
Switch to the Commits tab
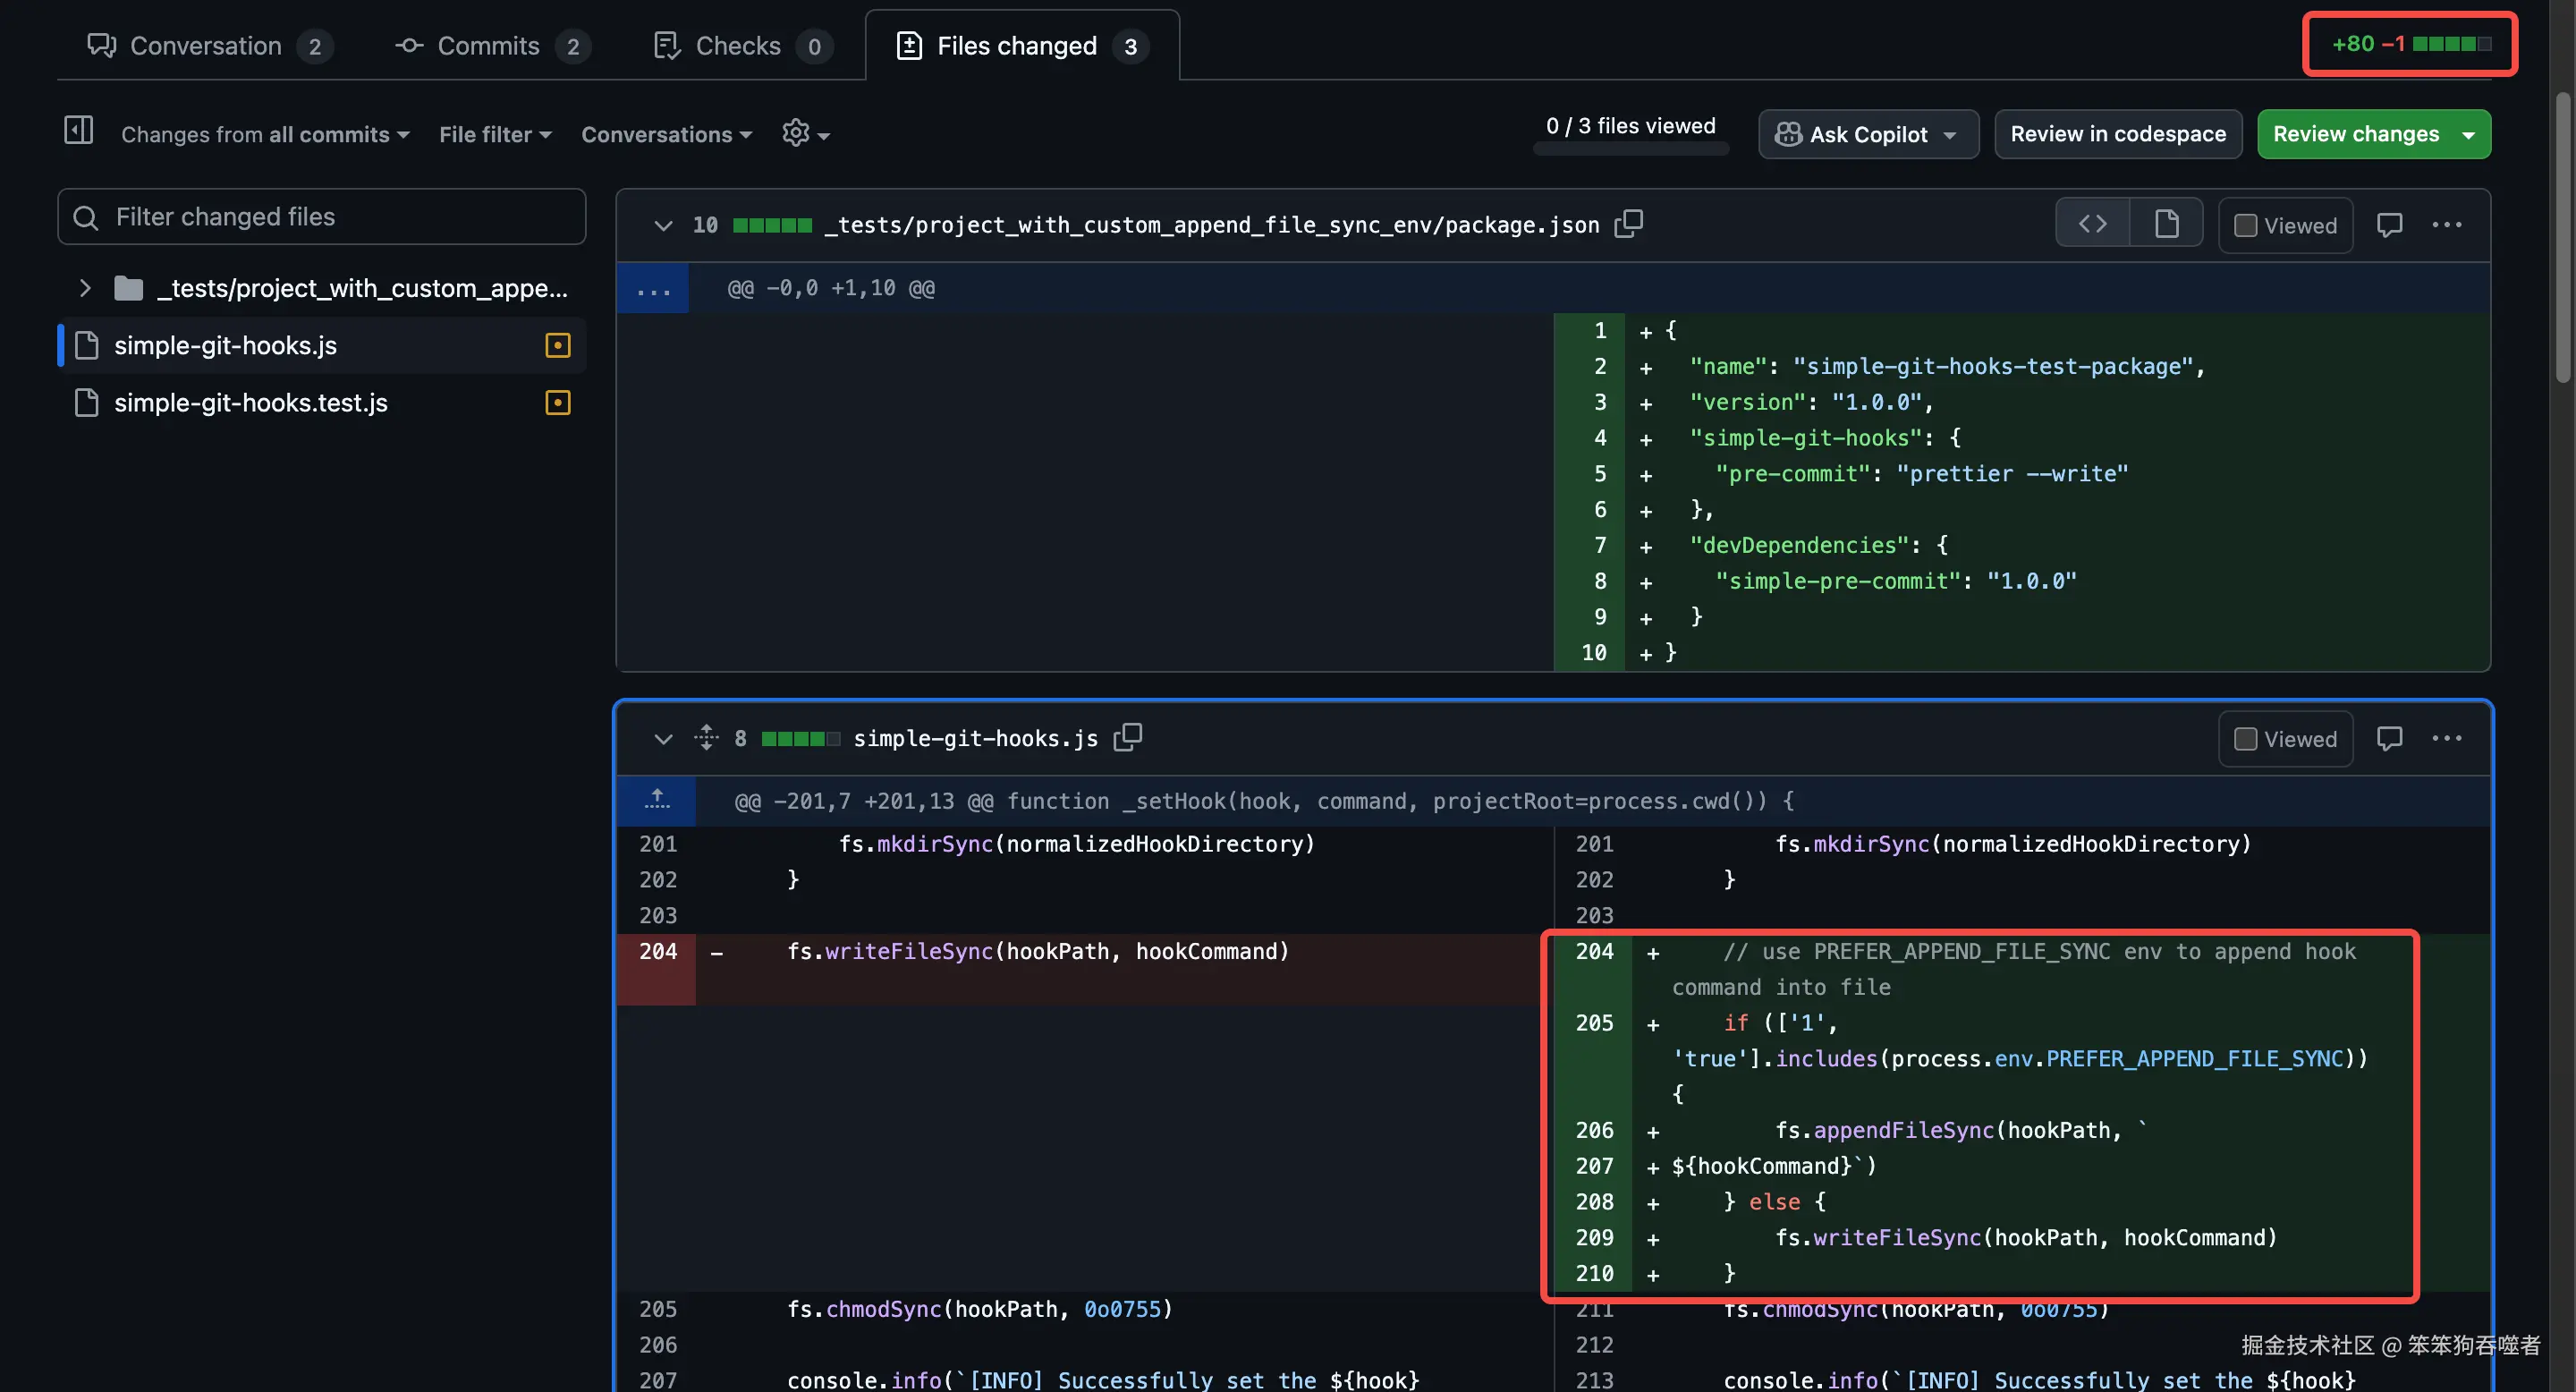pyautogui.click(x=490, y=46)
